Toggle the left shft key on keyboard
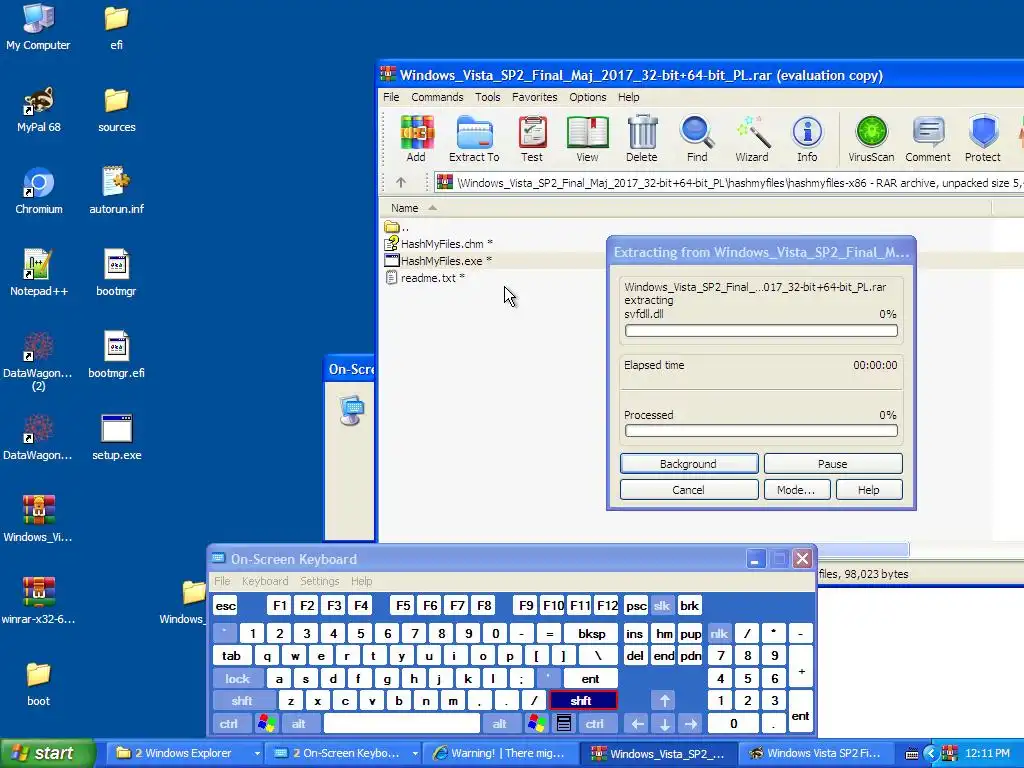 (x=242, y=701)
